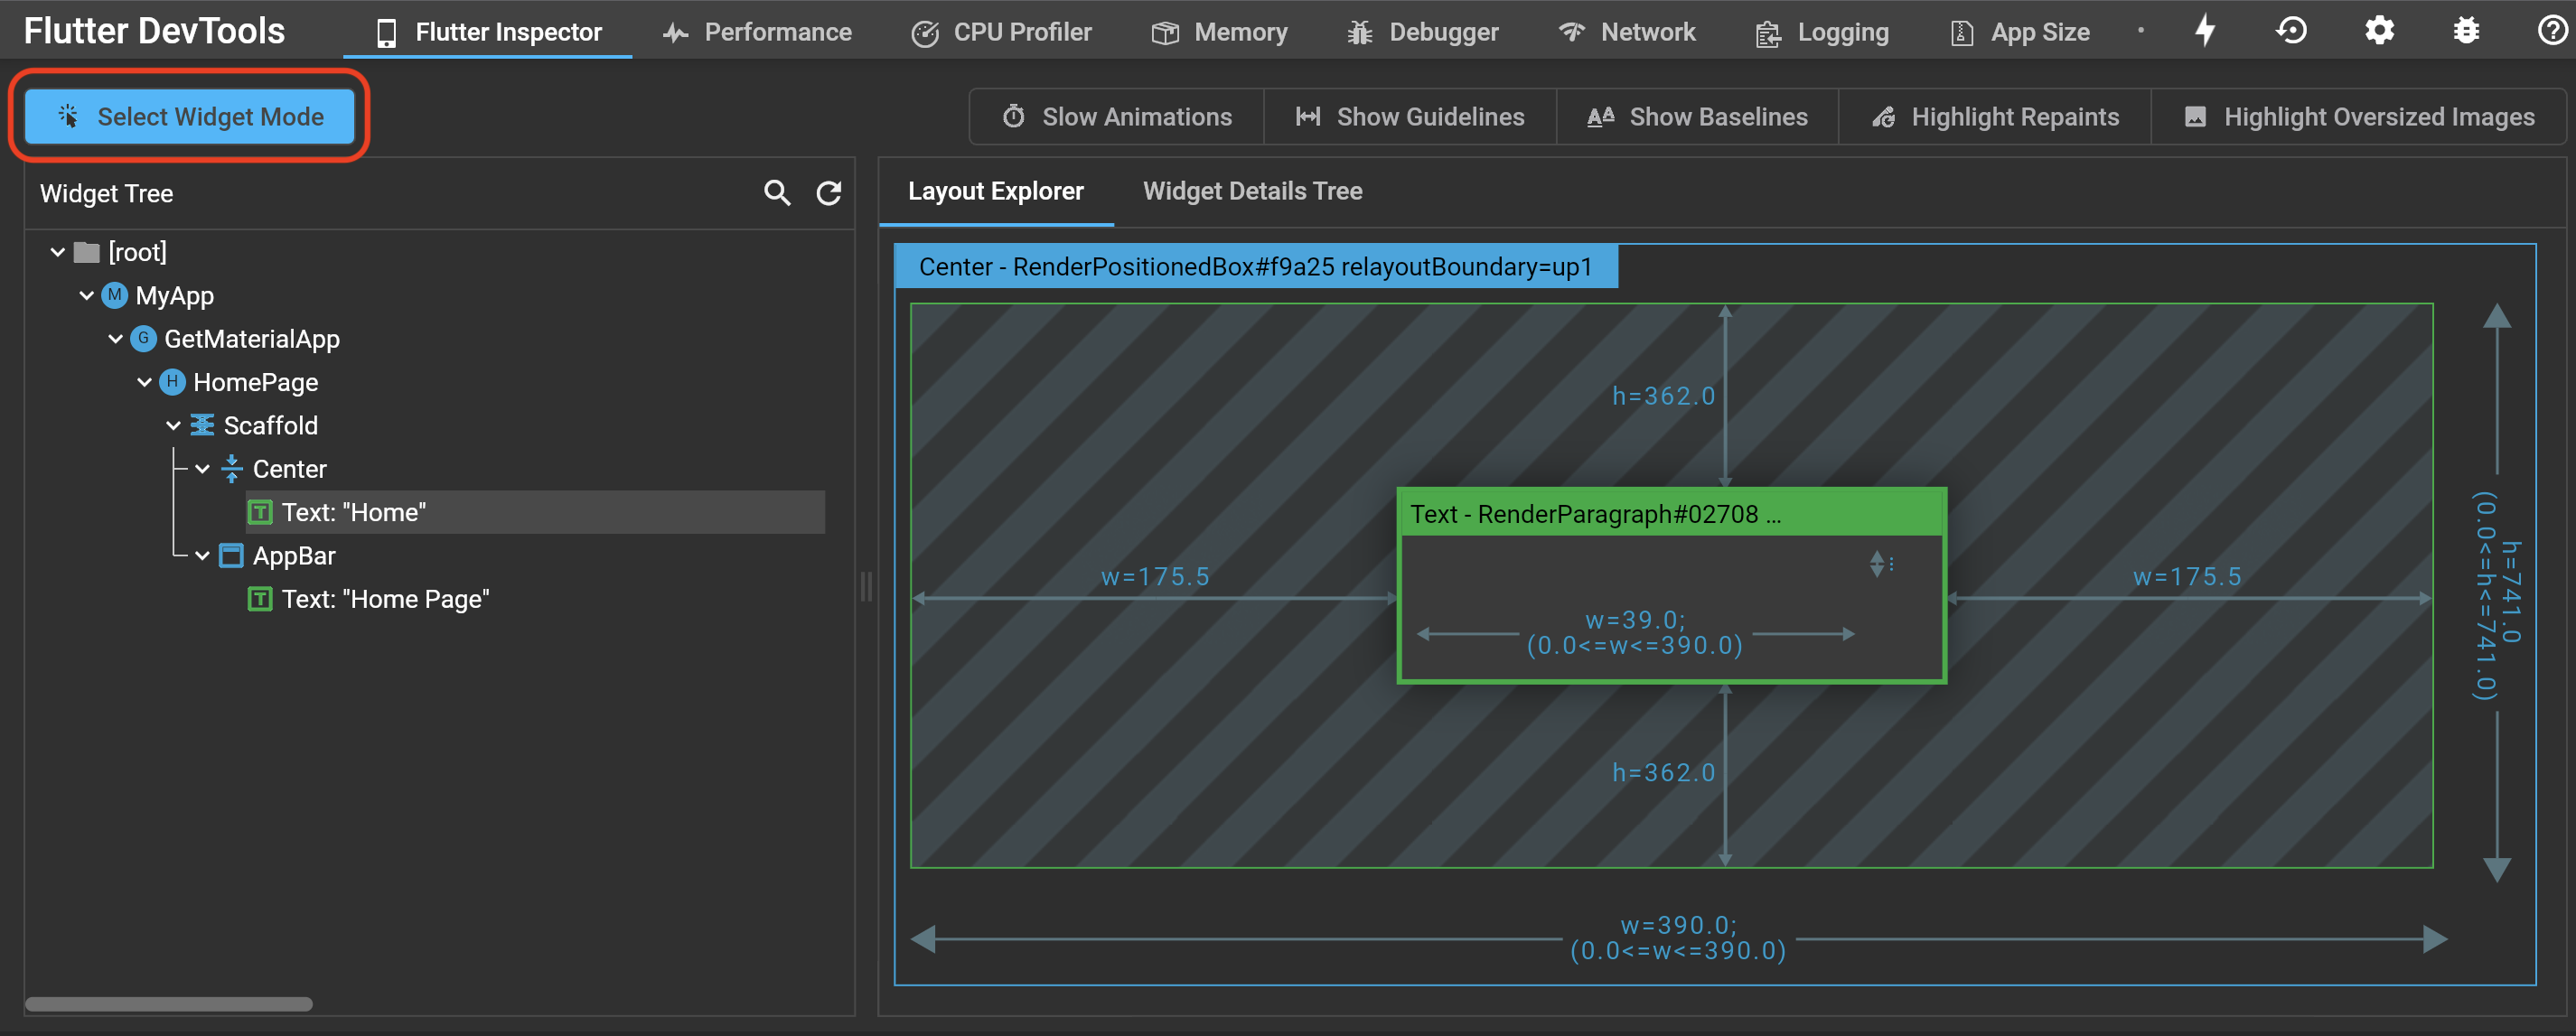Open DevTools settings gear icon
The width and height of the screenshot is (2576, 1036).
click(2379, 31)
